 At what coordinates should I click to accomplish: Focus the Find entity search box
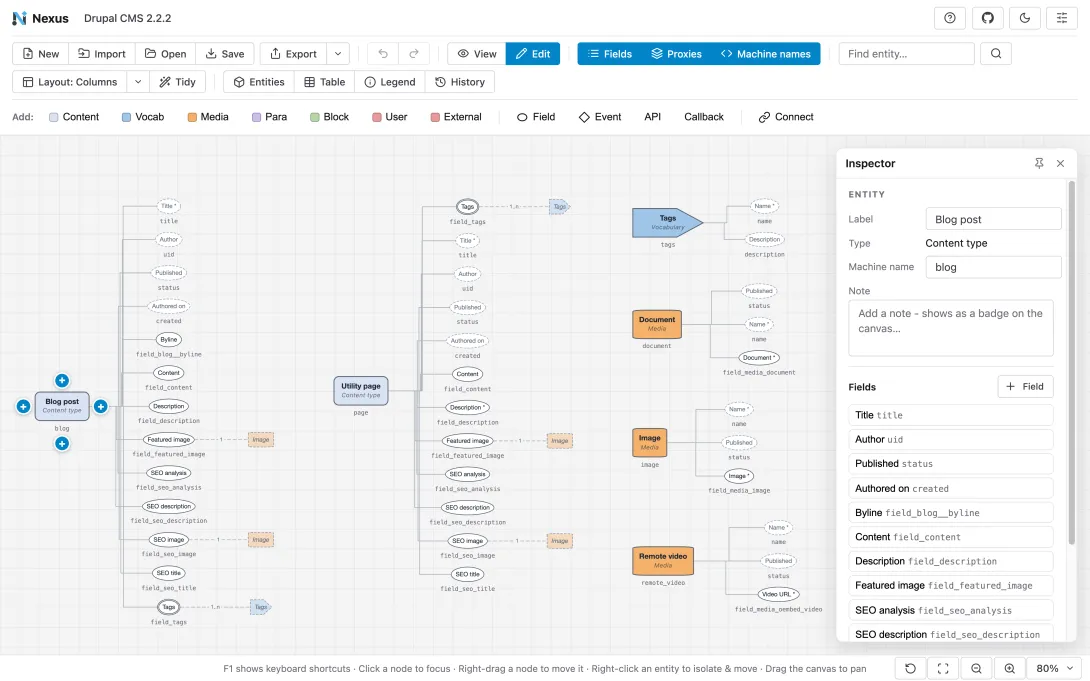tap(906, 54)
